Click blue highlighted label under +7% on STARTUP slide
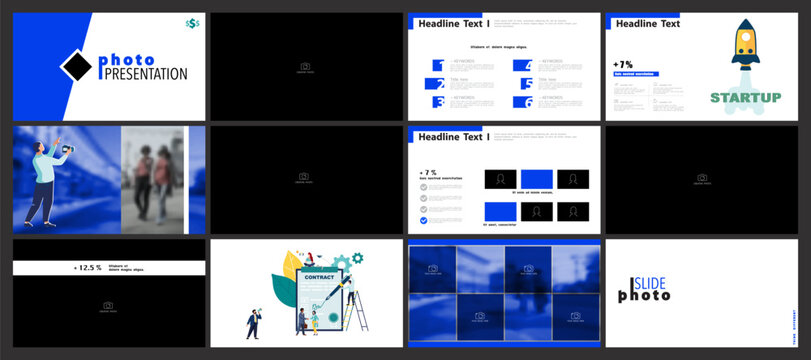The width and height of the screenshot is (811, 360). coord(636,74)
